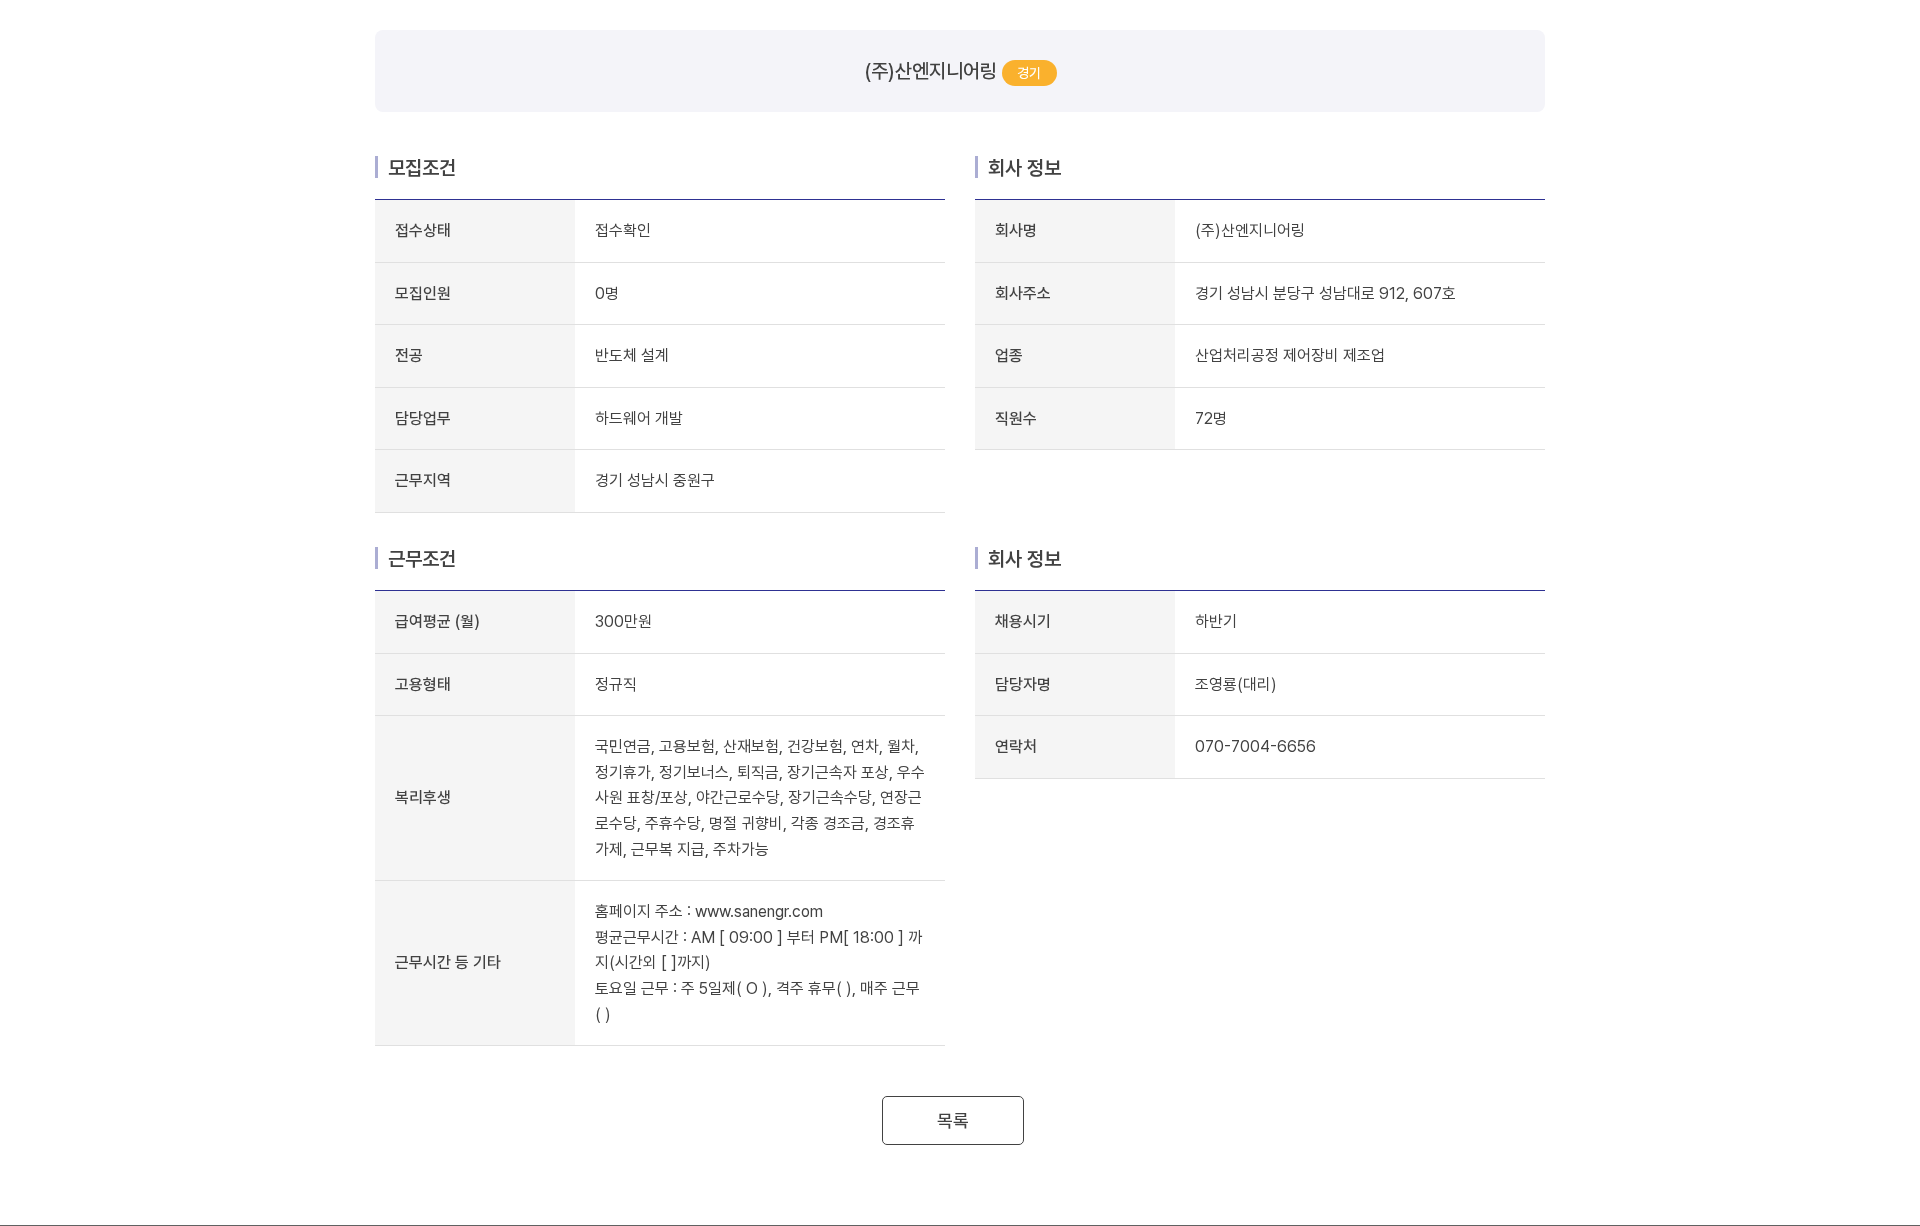The width and height of the screenshot is (1920, 1226).
Task: Click the 모집인원 row label
Action: coord(422,293)
